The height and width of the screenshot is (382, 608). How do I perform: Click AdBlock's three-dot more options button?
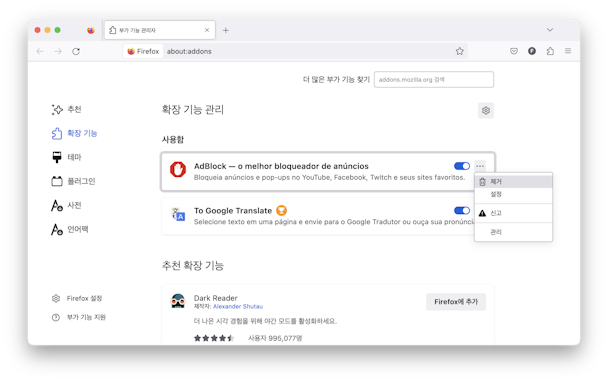coord(480,166)
